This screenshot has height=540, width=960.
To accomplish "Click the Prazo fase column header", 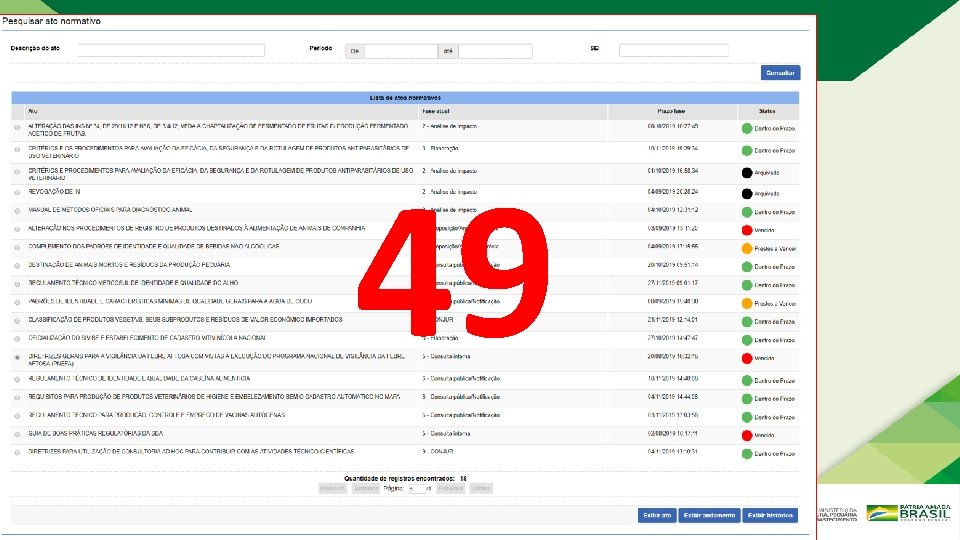I will click(672, 111).
